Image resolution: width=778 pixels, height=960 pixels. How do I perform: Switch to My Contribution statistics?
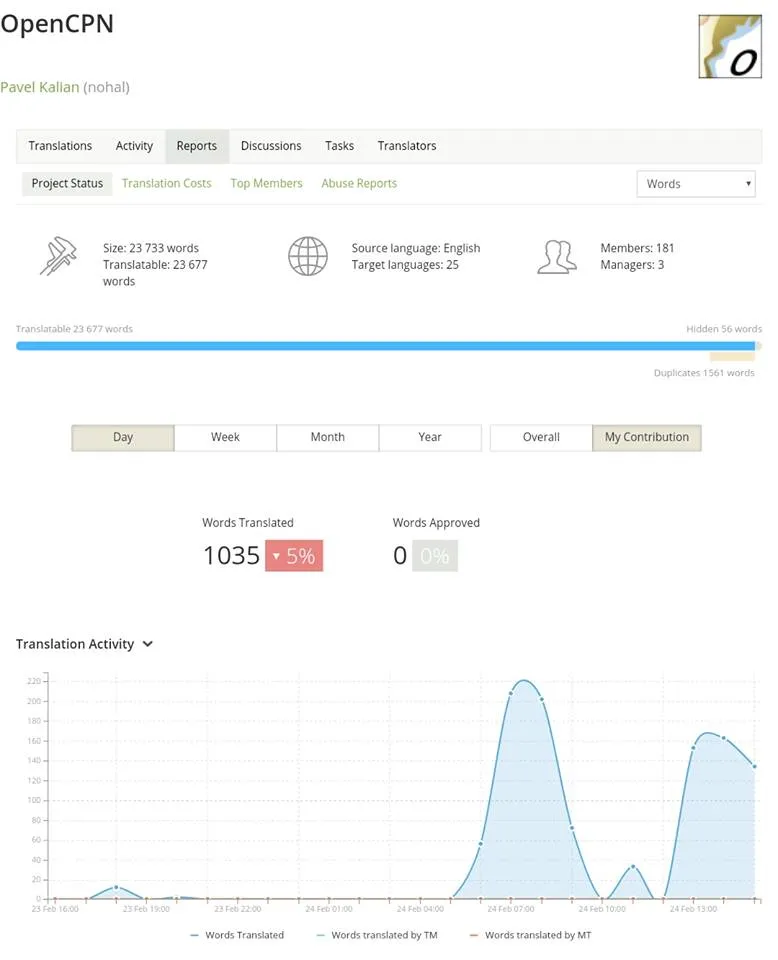[647, 437]
